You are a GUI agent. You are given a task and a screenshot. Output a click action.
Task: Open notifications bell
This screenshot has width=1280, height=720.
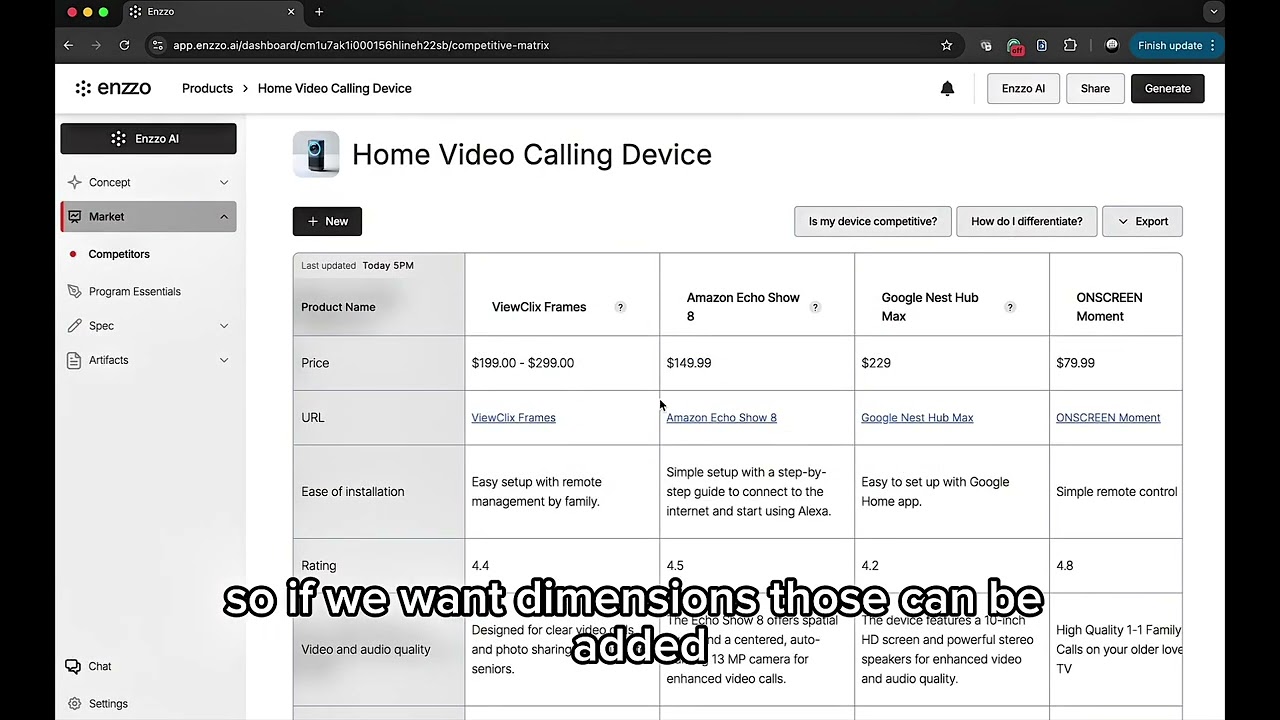click(947, 88)
